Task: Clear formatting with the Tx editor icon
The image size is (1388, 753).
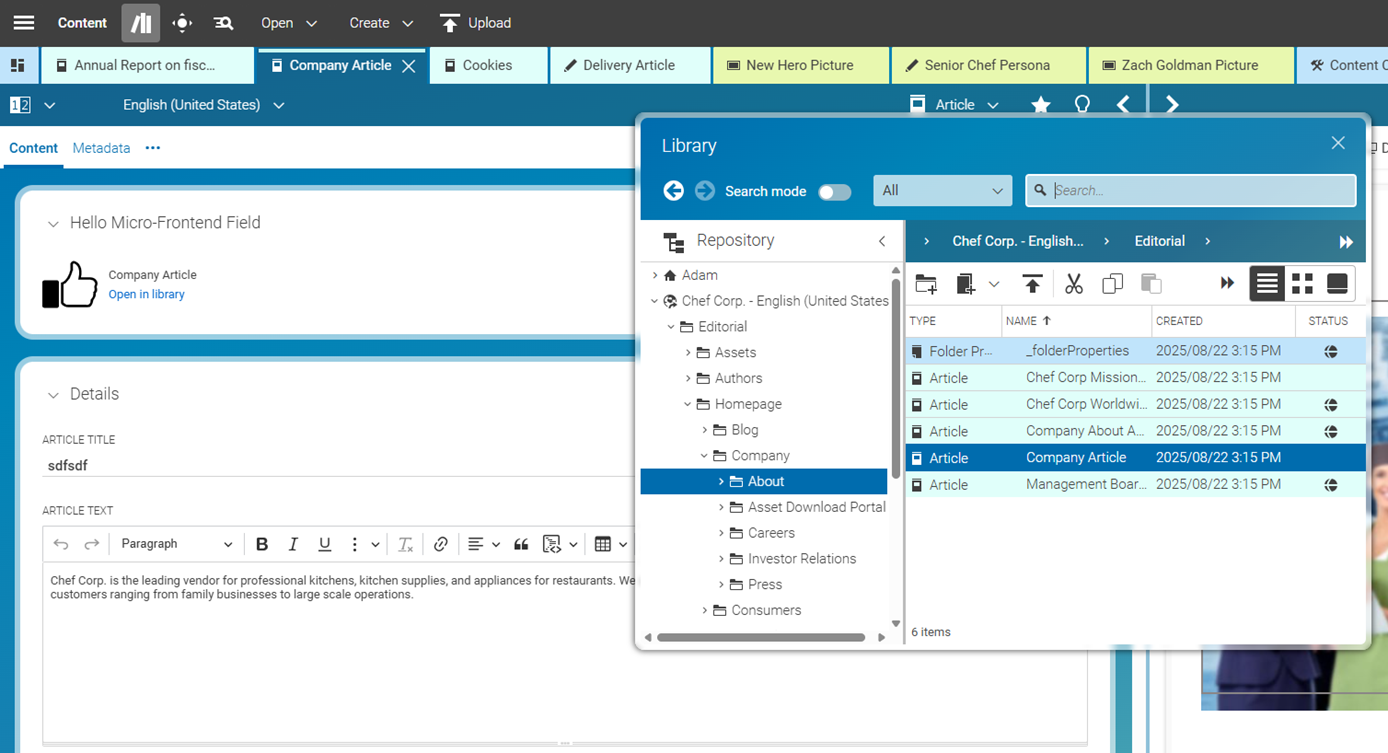Action: [x=405, y=543]
